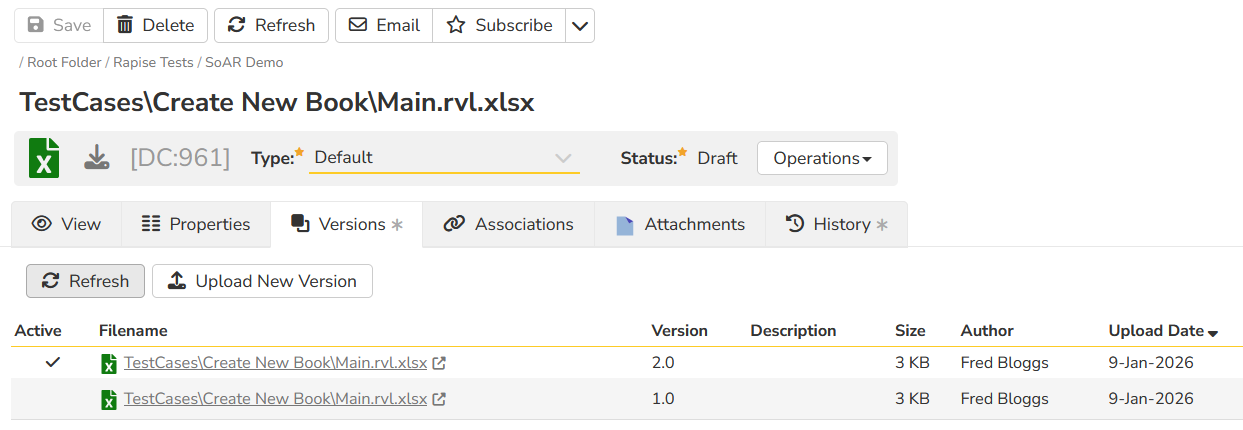This screenshot has height=430, width=1243.
Task: Navigate to Rapise Tests breadcrumb folder
Action: (153, 62)
